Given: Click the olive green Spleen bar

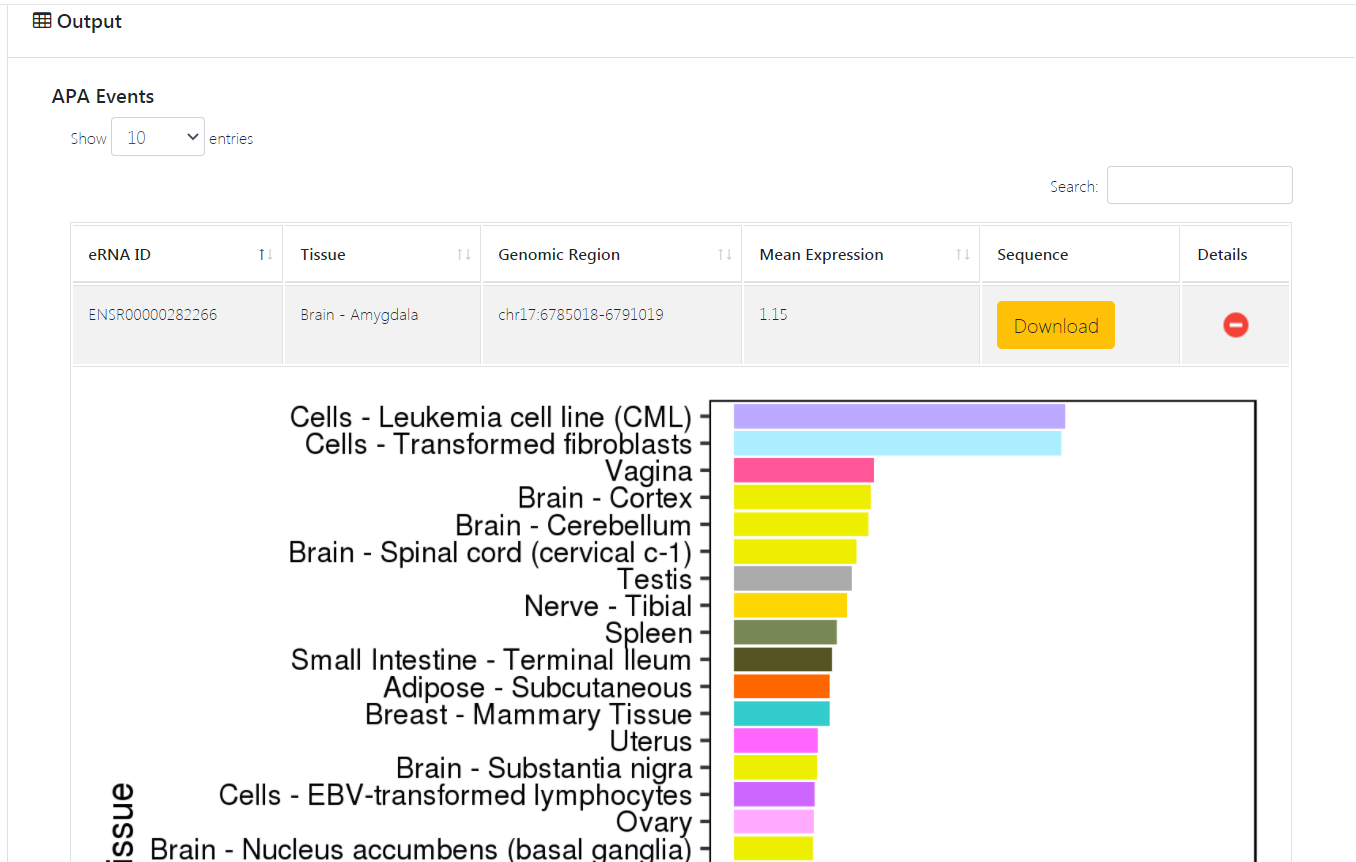Looking at the screenshot, I should click(785, 633).
